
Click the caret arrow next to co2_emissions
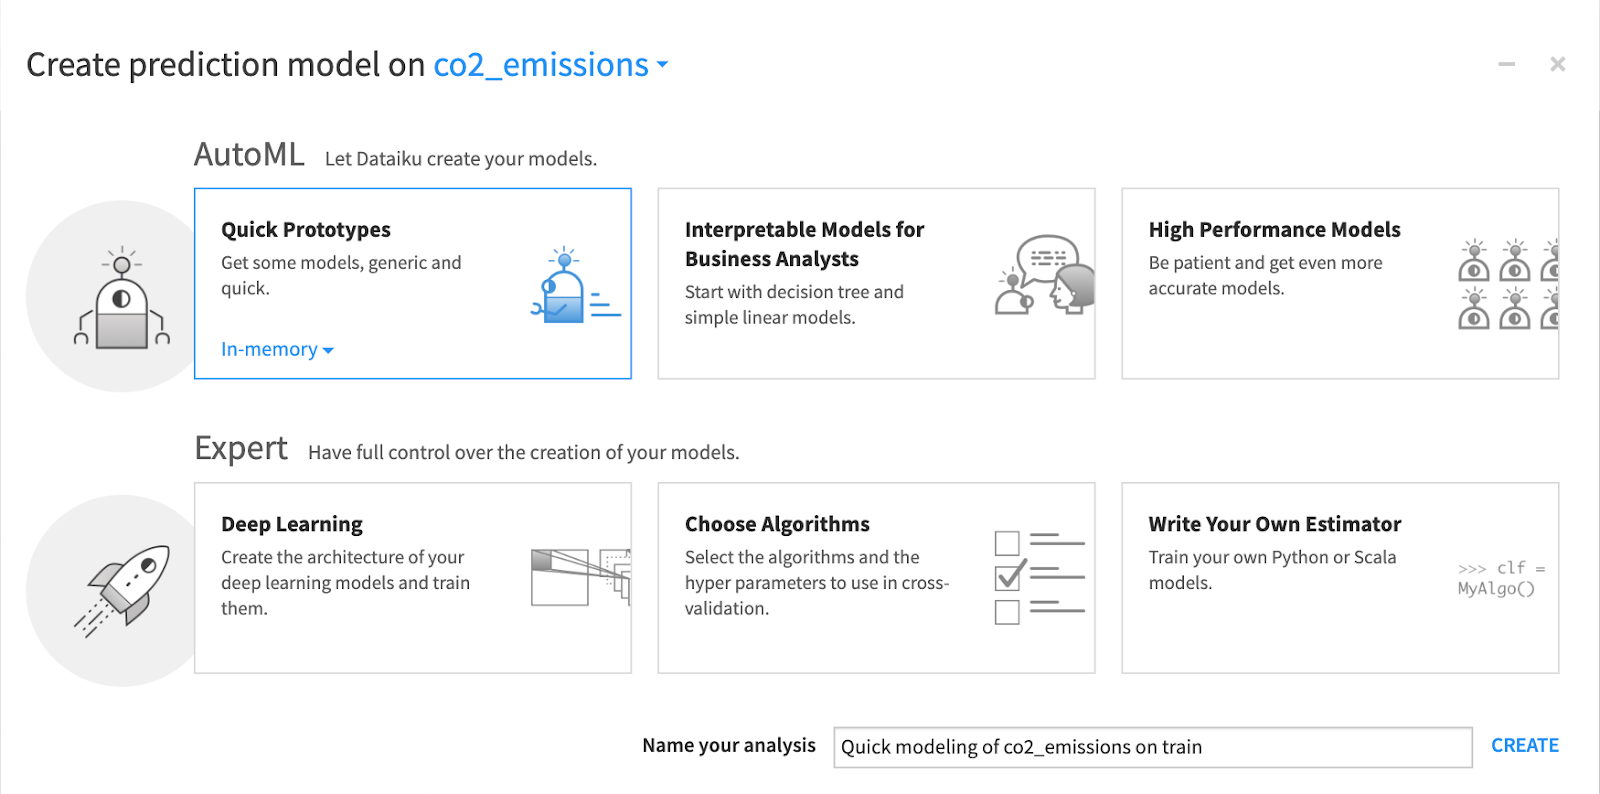coord(662,66)
